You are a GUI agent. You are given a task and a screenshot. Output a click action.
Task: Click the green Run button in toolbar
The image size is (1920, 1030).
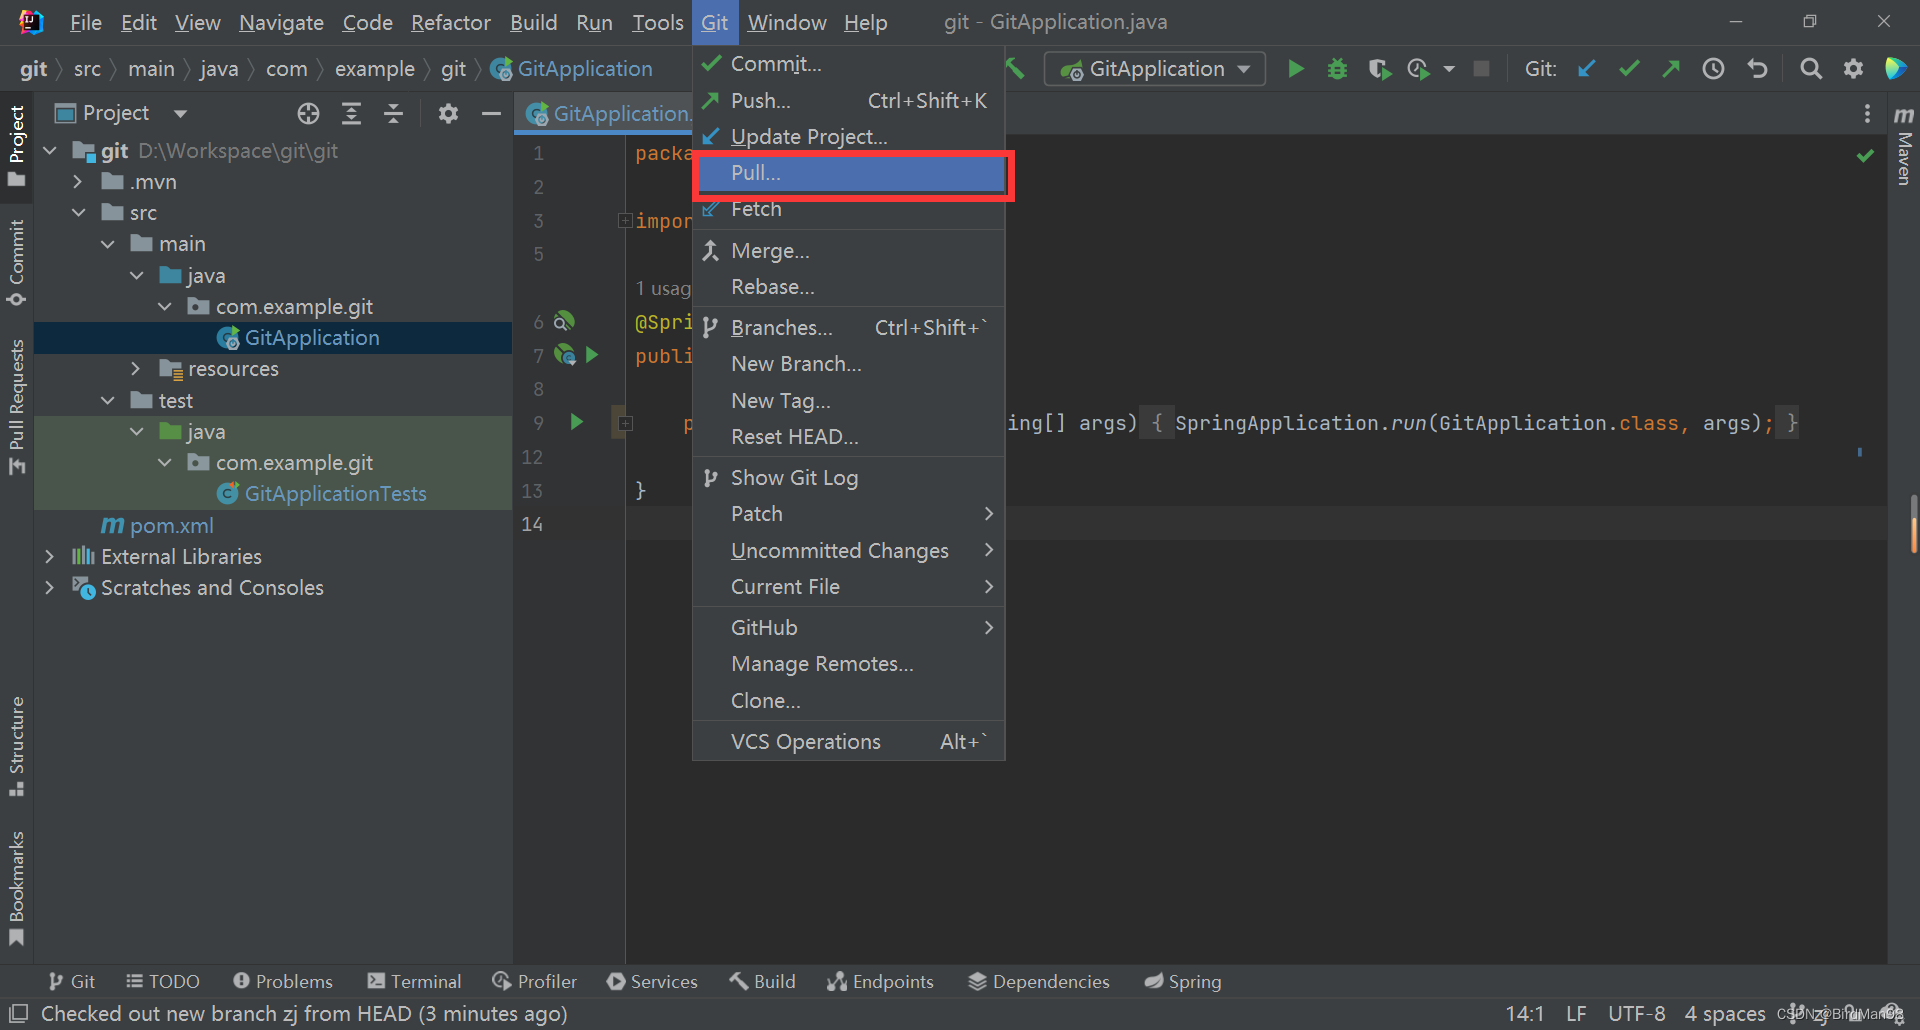[1296, 69]
